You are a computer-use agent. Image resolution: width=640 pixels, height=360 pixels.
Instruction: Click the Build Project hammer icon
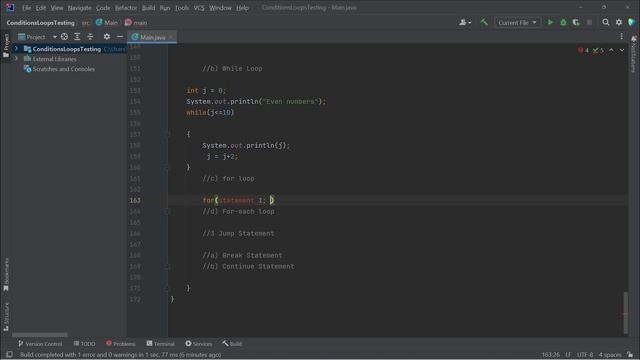point(484,22)
